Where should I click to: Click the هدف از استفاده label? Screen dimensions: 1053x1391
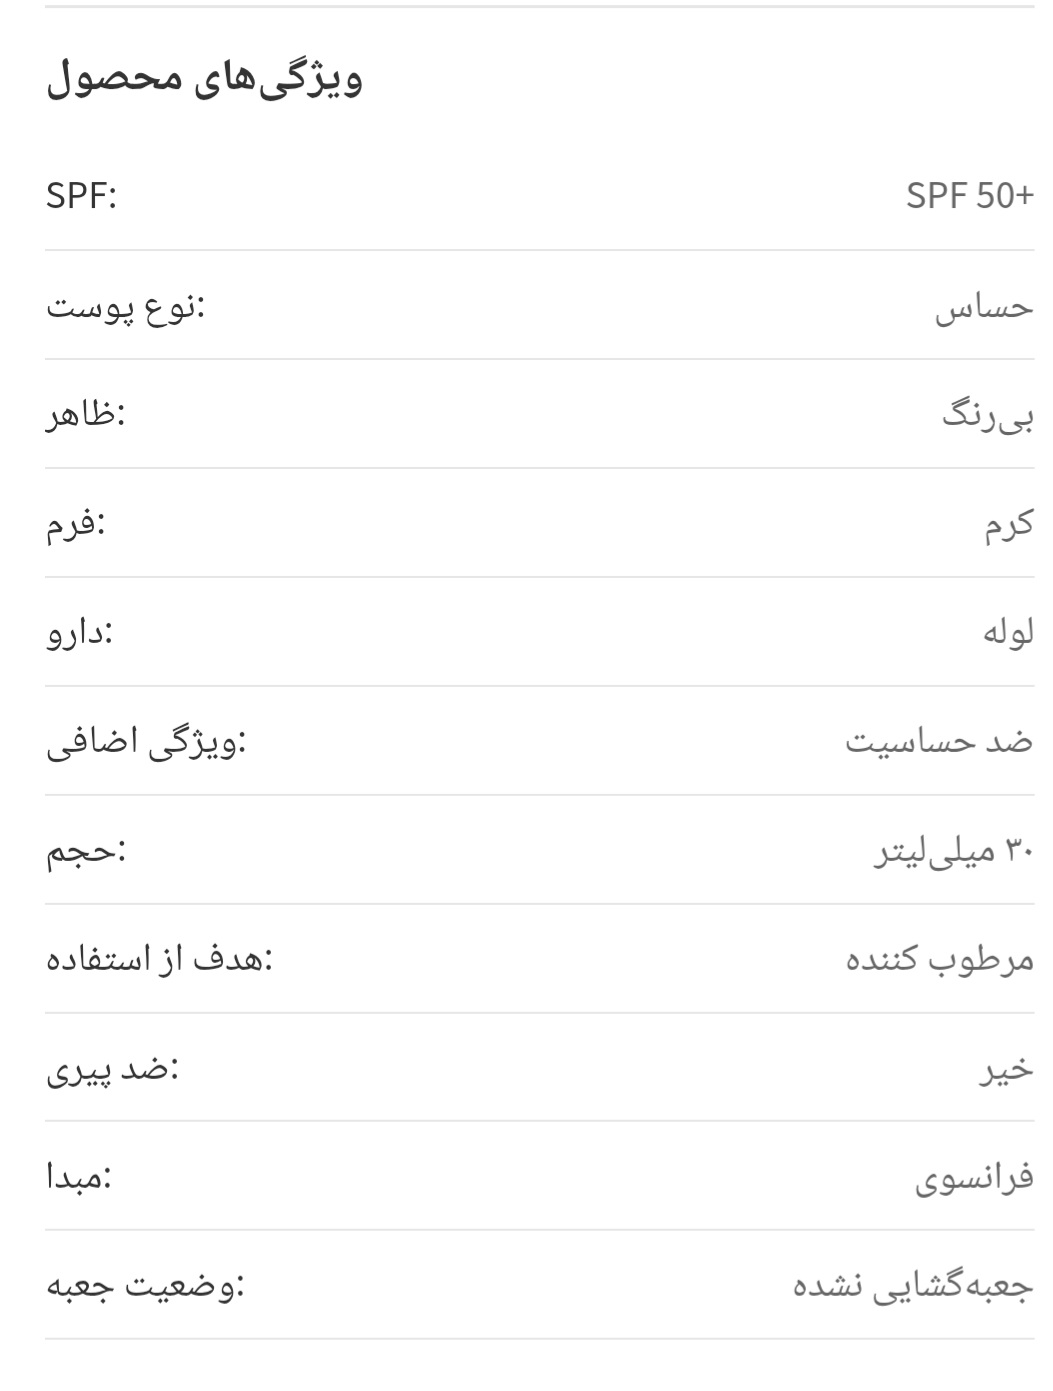(160, 960)
